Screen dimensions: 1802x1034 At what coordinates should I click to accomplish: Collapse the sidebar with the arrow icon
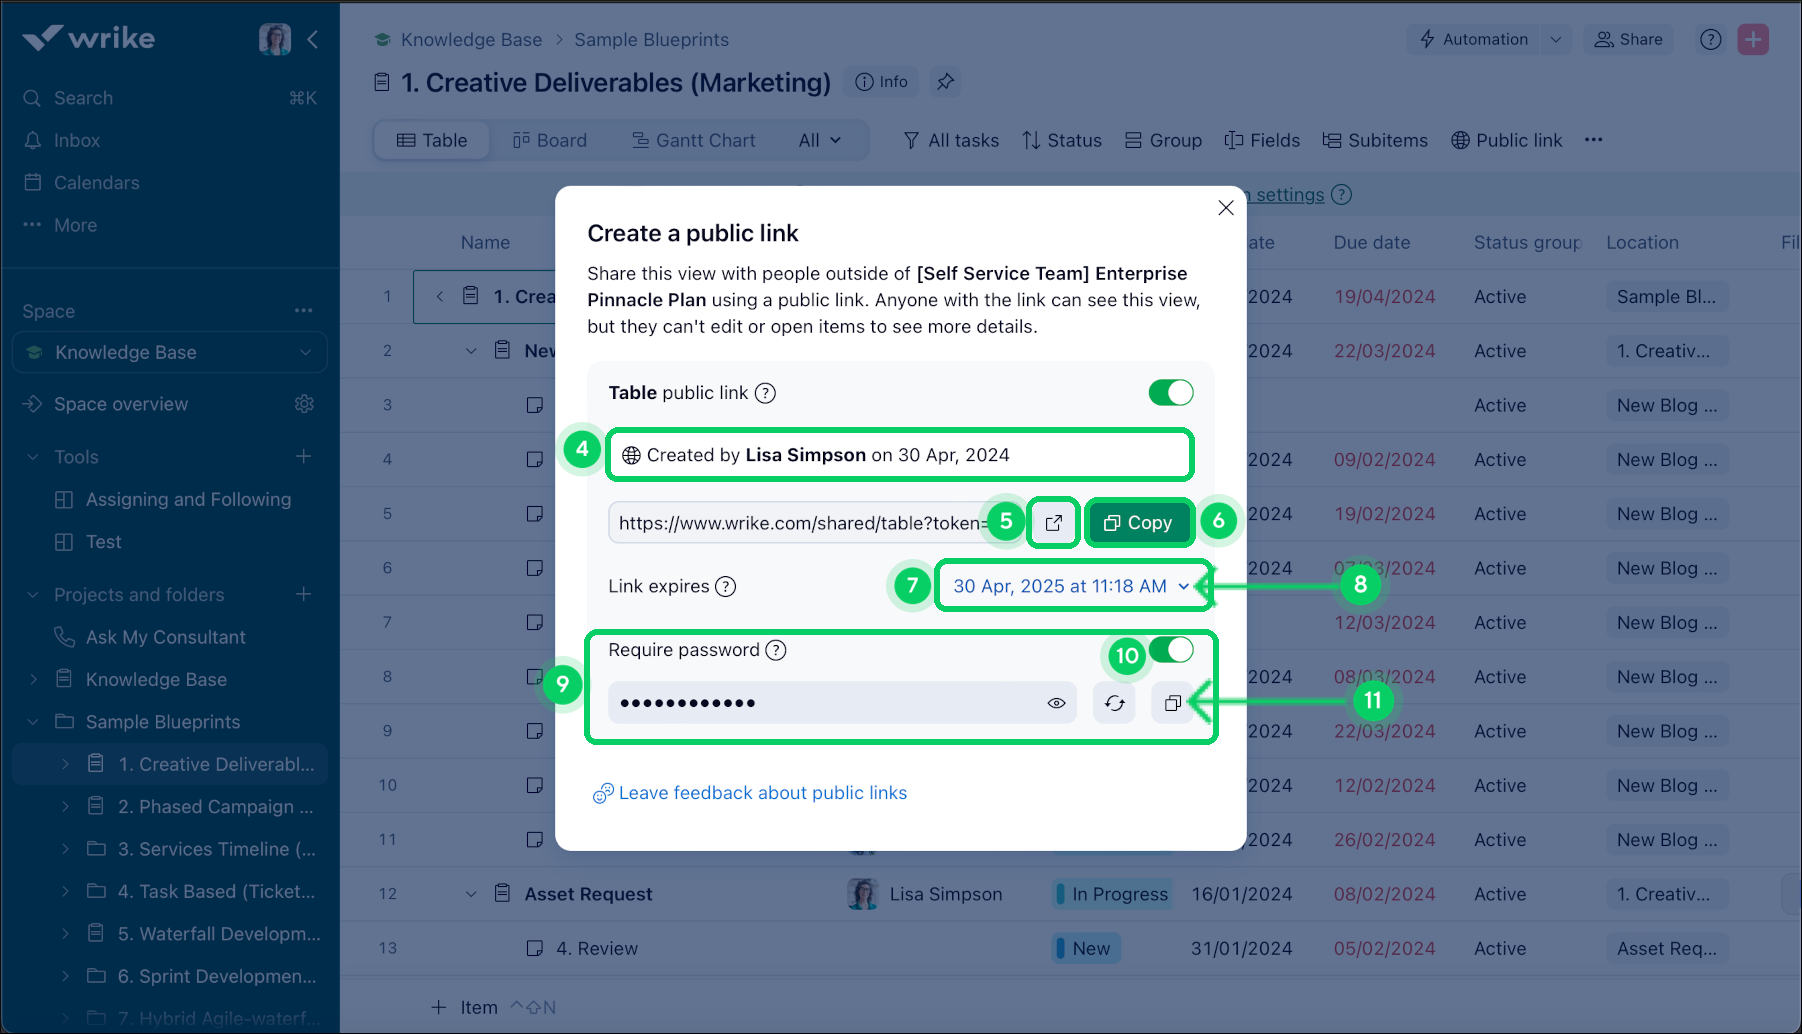313,39
